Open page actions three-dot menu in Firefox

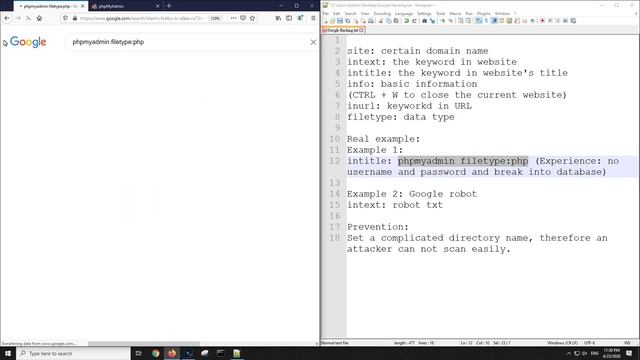pyautogui.click(x=233, y=18)
